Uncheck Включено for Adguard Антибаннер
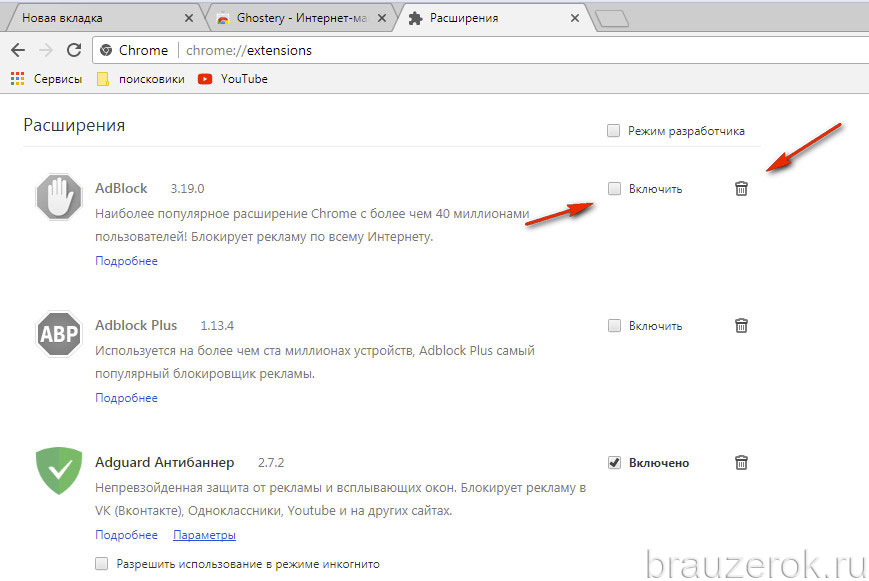869x581 pixels. 614,462
